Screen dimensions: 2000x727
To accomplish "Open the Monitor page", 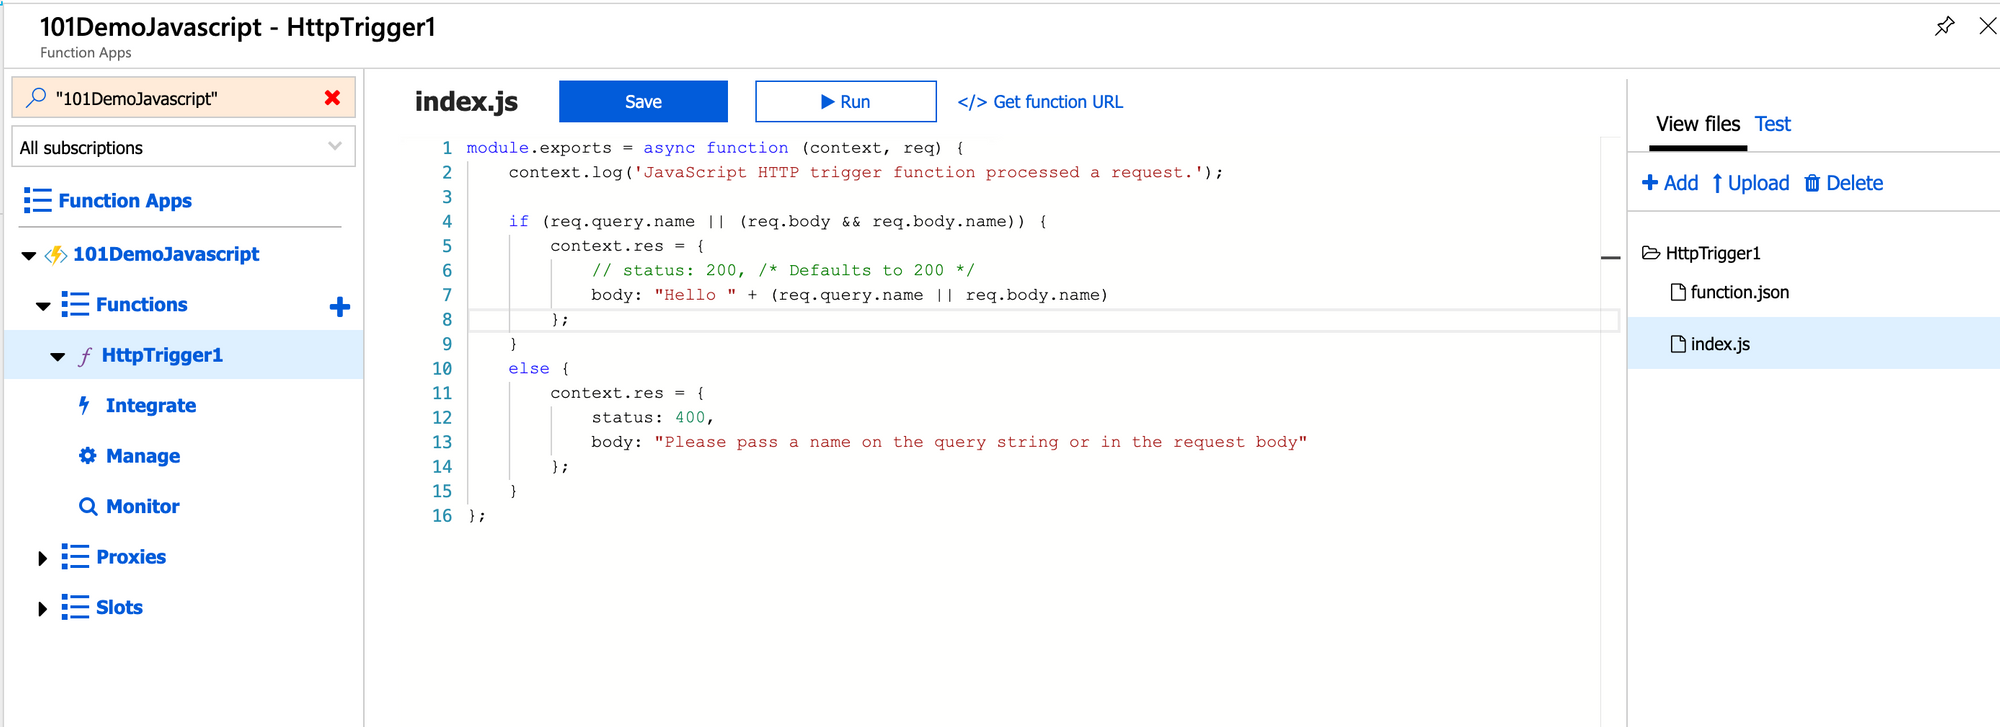I will 143,506.
